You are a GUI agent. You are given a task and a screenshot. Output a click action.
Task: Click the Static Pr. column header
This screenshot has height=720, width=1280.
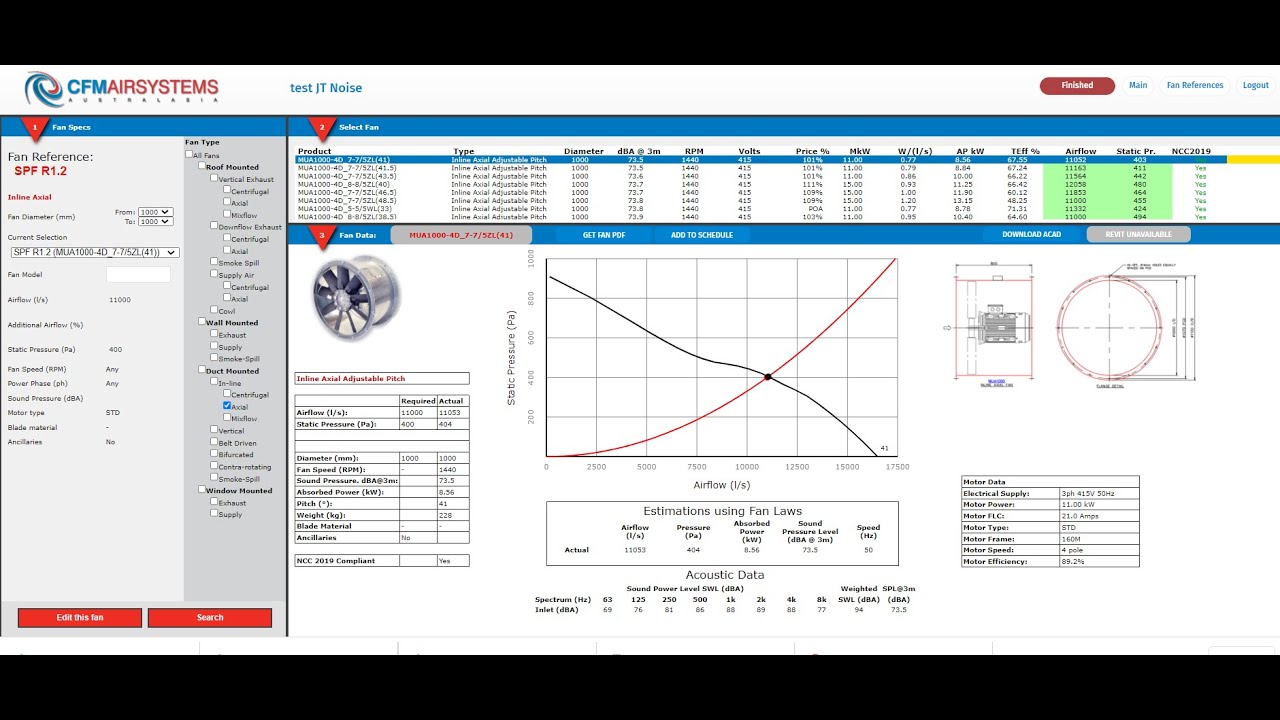pyautogui.click(x=1136, y=152)
